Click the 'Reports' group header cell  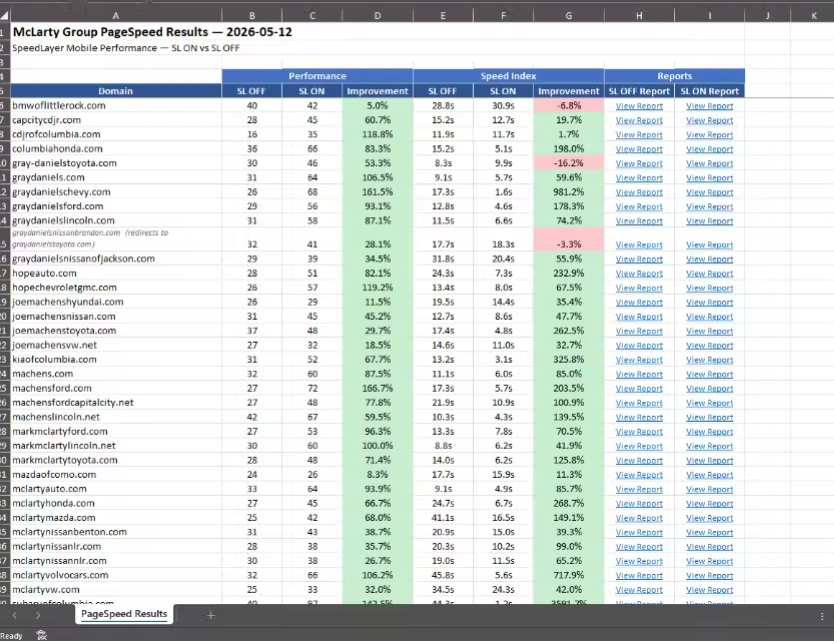pyautogui.click(x=674, y=76)
